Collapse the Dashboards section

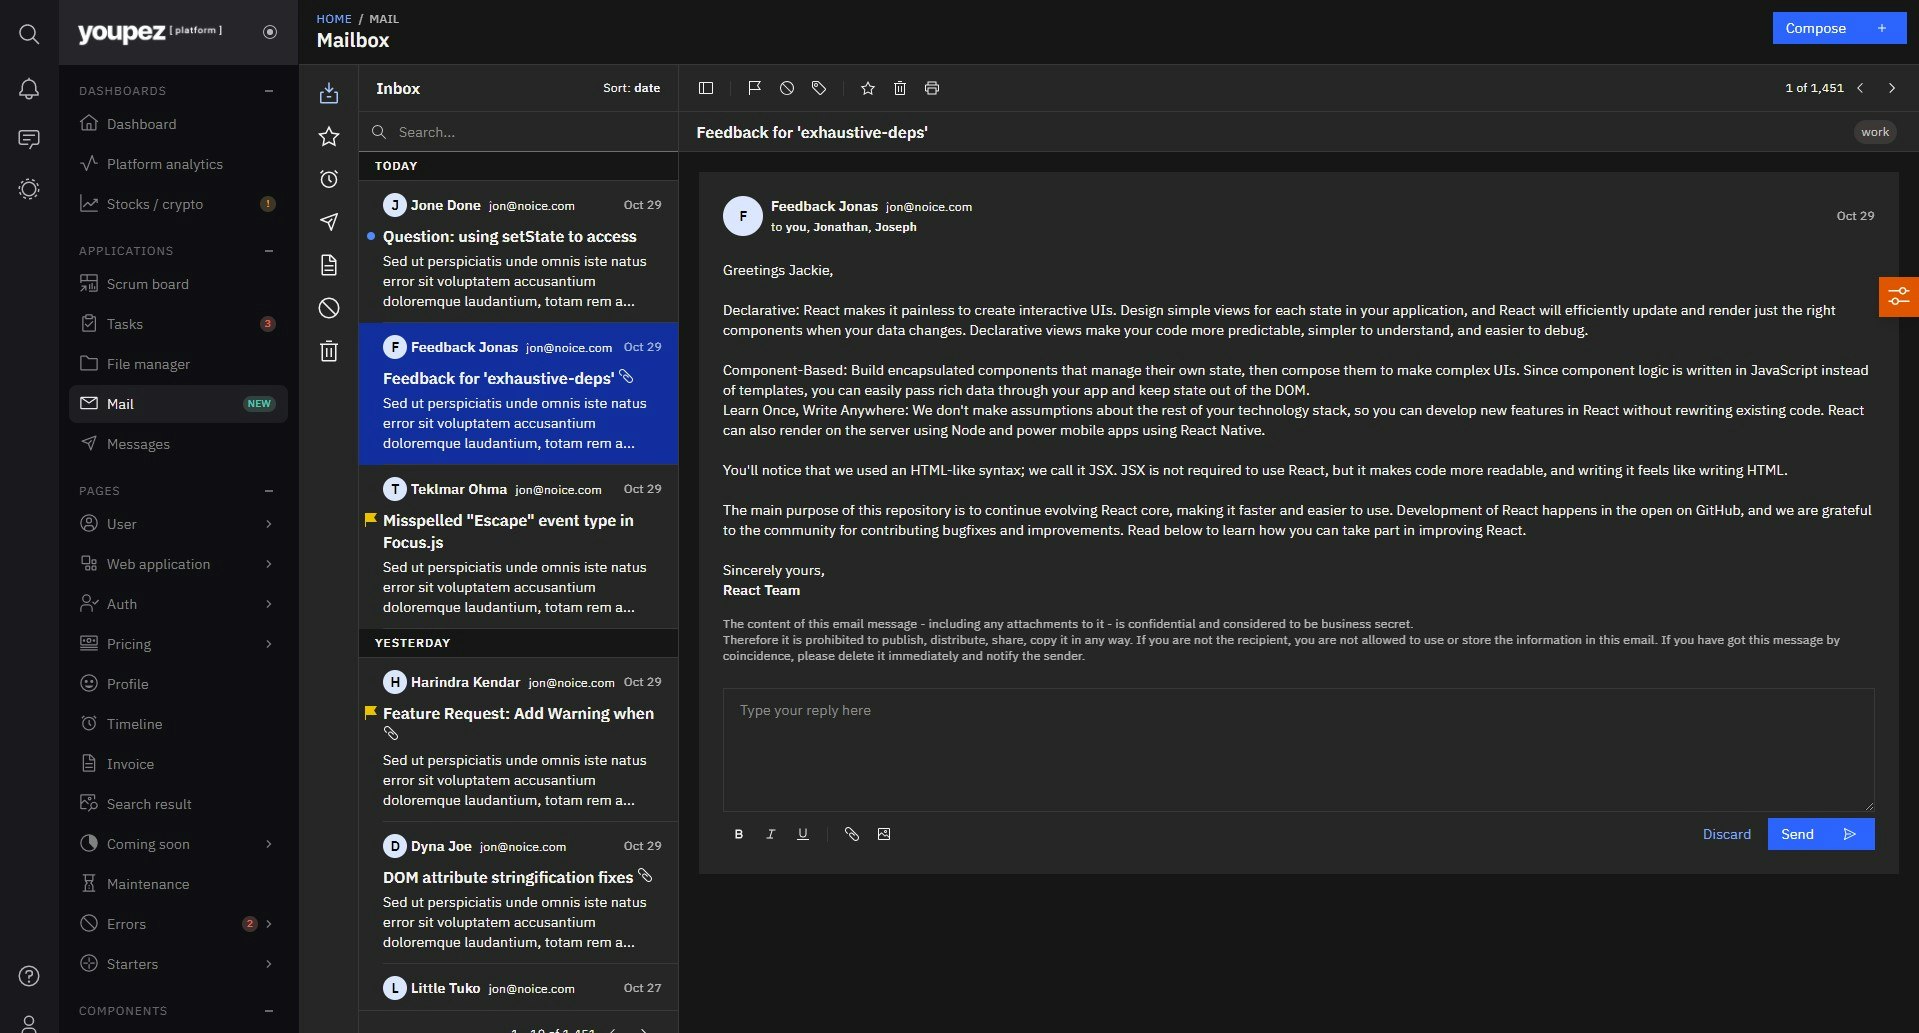268,90
